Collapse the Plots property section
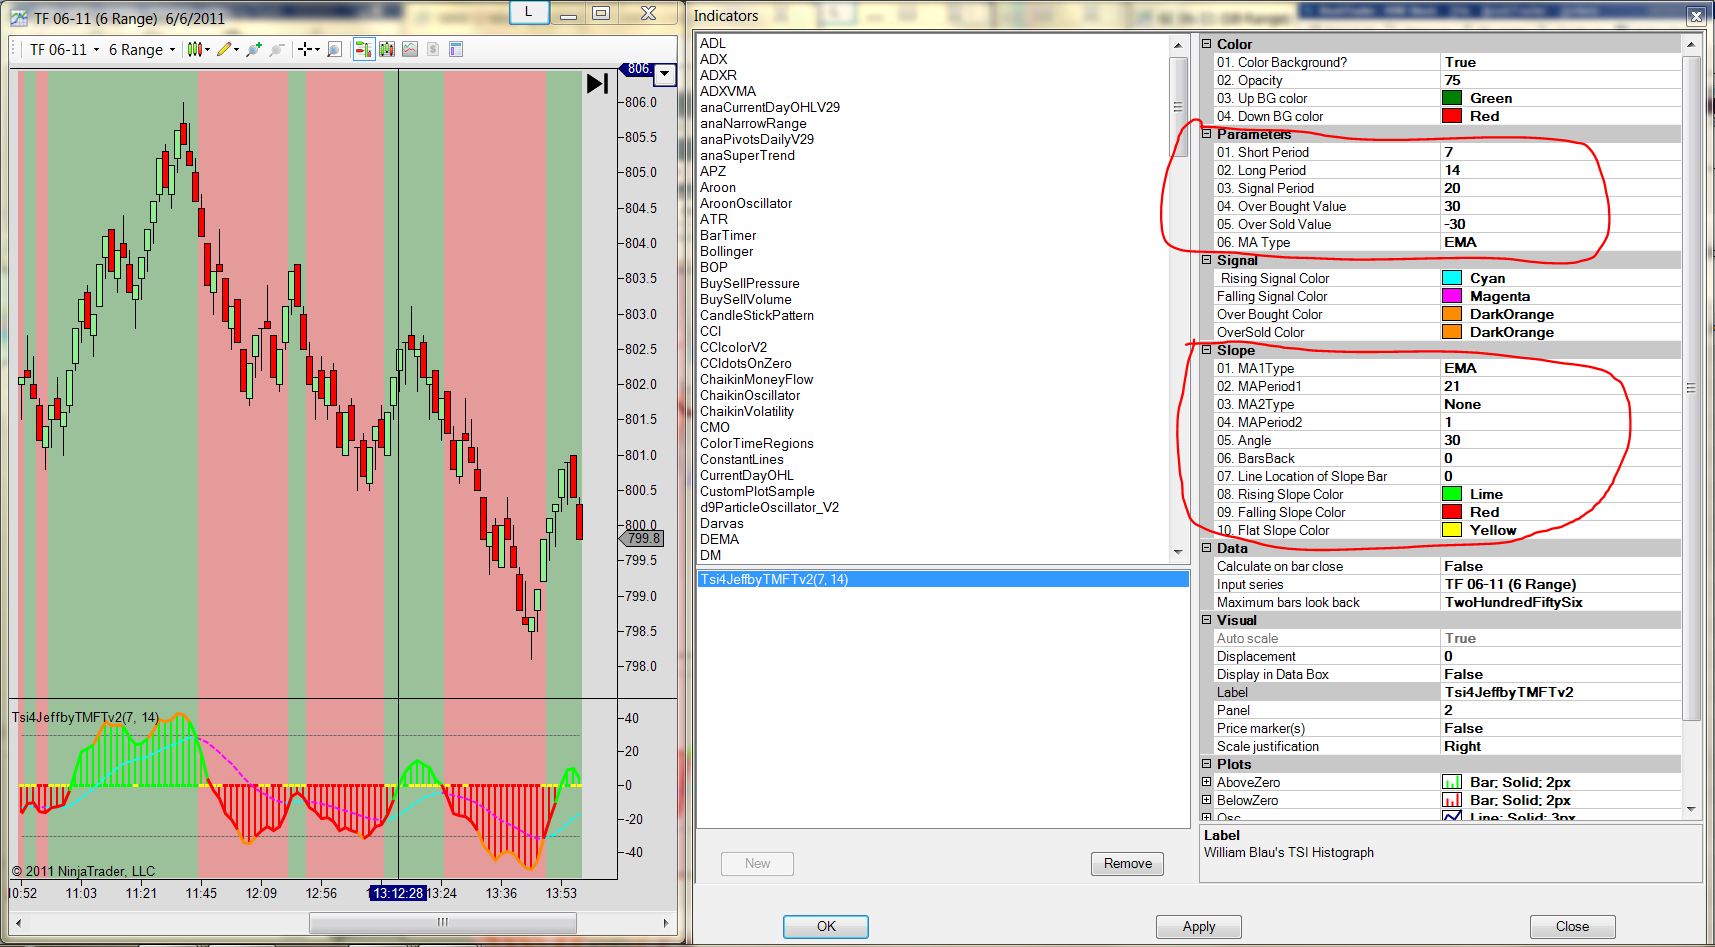Image resolution: width=1715 pixels, height=947 pixels. coord(1207,764)
